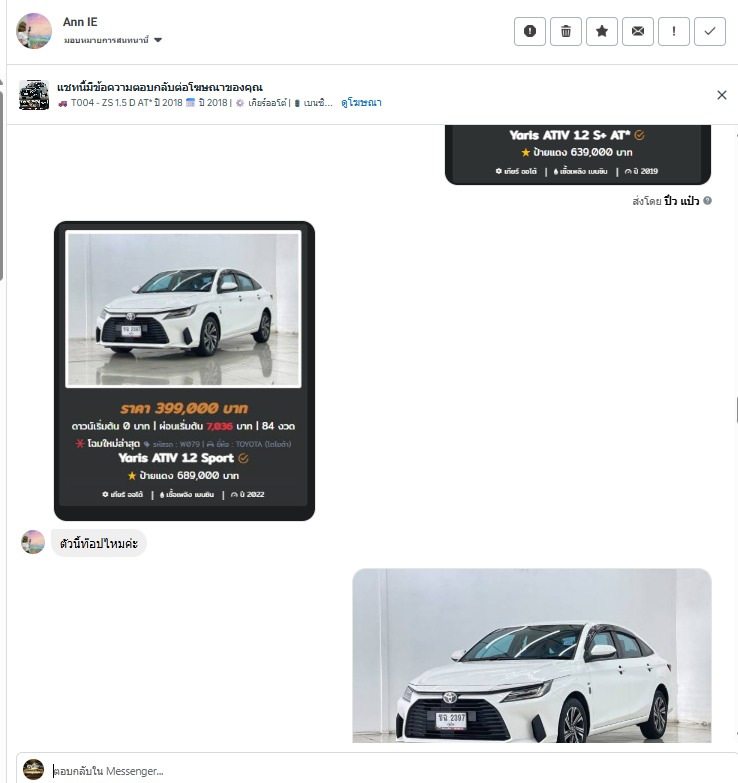Mark conversation as unread envelope icon

pos(638,31)
